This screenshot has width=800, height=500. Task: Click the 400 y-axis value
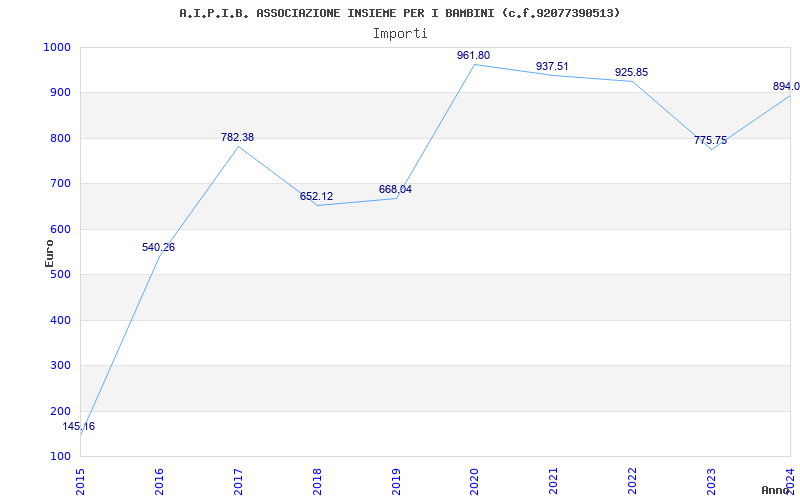click(60, 320)
